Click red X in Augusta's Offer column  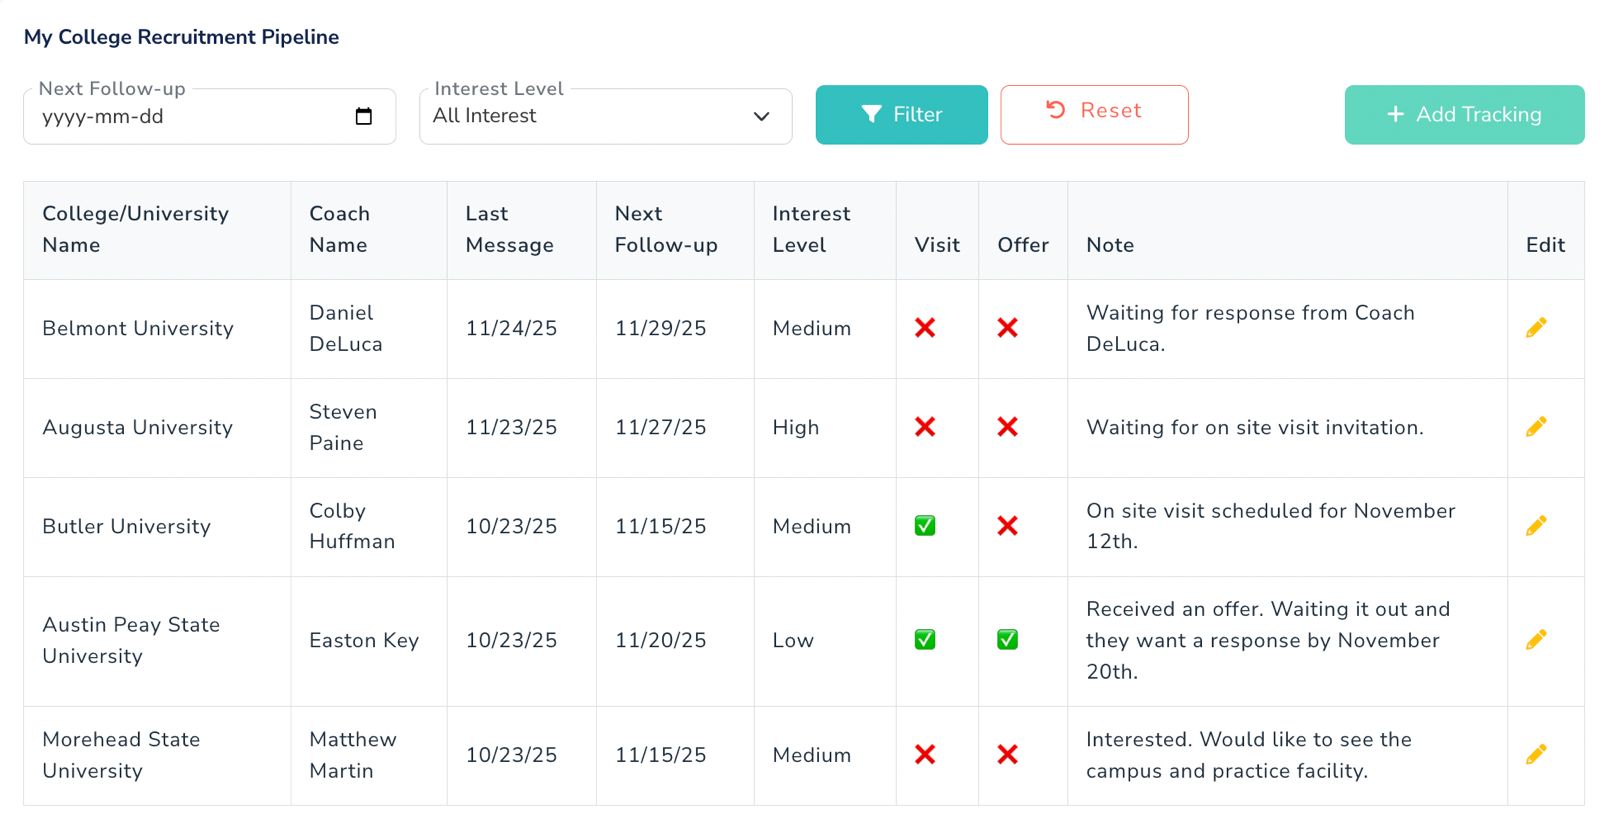pos(1007,427)
